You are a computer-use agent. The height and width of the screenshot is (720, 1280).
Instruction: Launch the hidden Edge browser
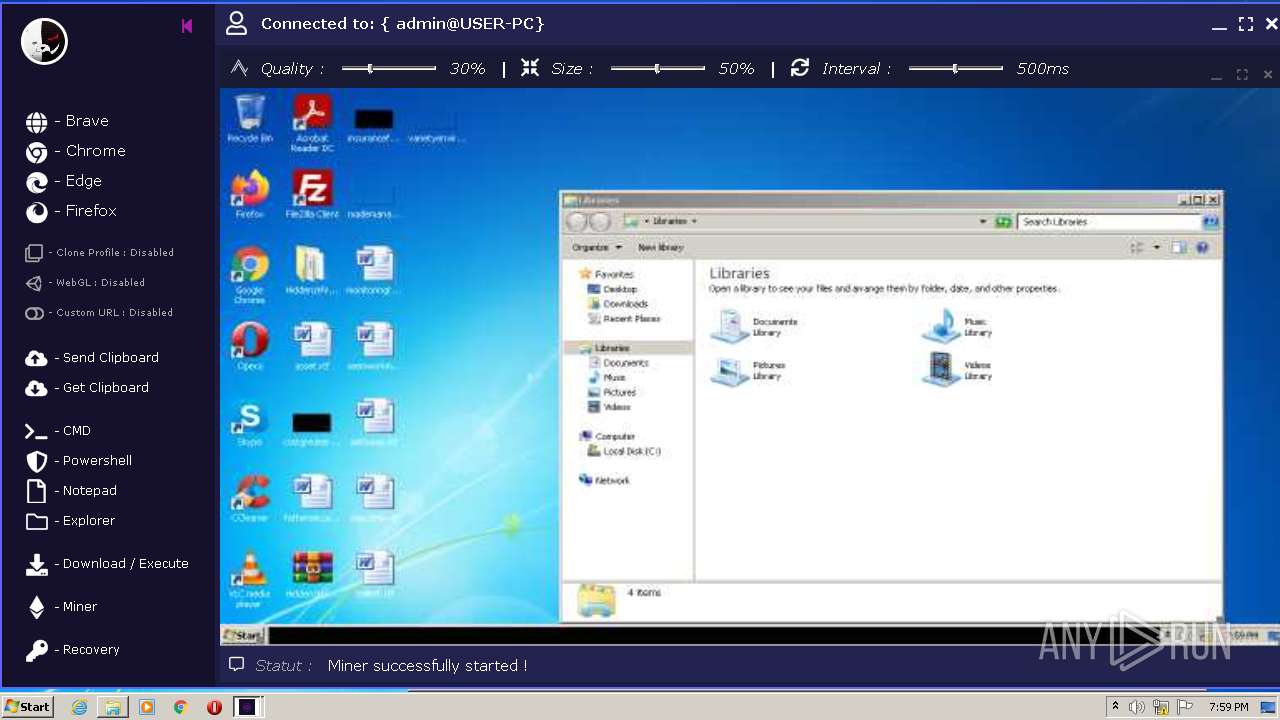[64, 181]
